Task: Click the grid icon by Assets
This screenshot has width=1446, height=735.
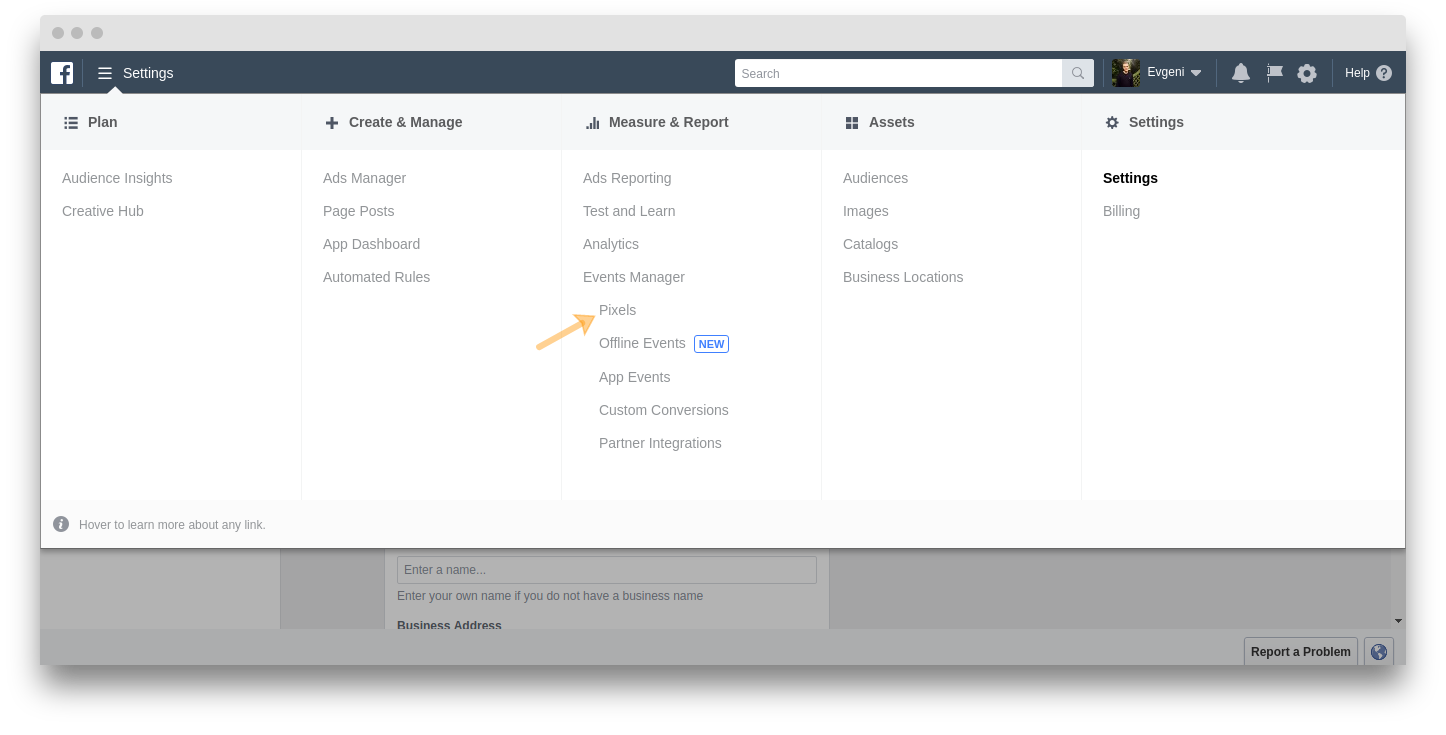Action: pos(852,123)
